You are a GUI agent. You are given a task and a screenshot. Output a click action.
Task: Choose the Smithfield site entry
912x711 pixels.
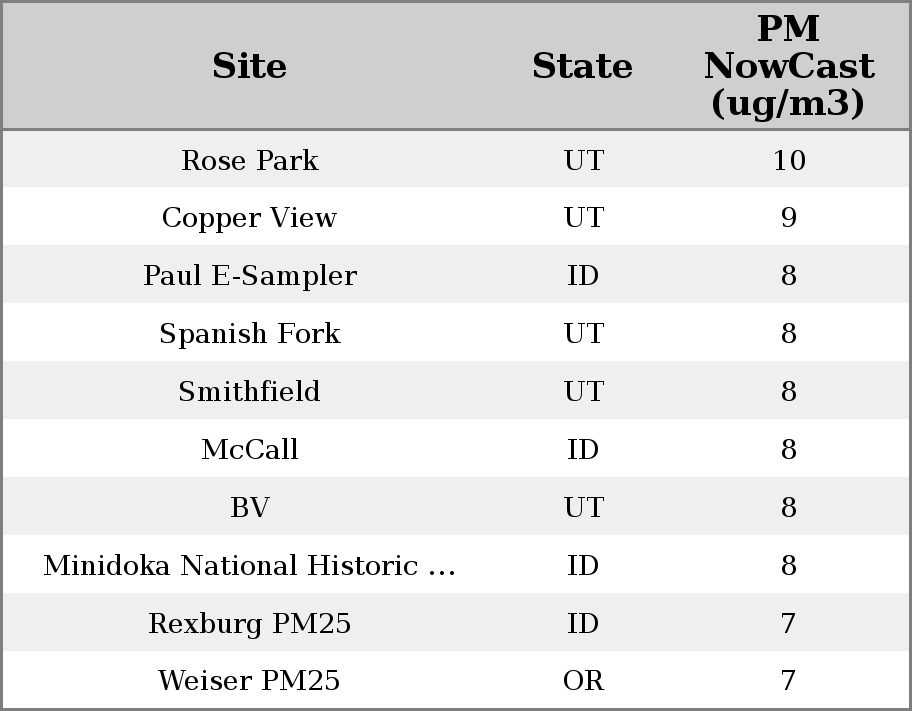249,392
